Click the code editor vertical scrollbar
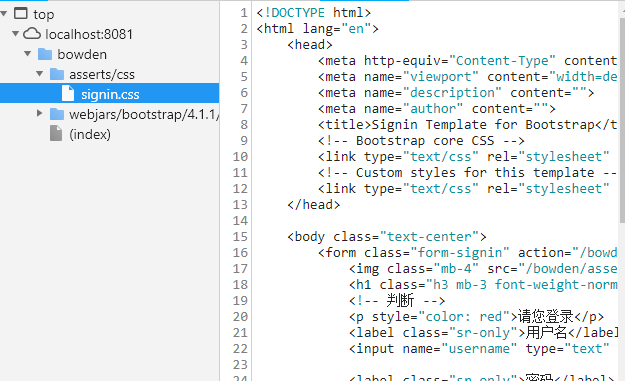This screenshot has height=381, width=625. (x=622, y=120)
